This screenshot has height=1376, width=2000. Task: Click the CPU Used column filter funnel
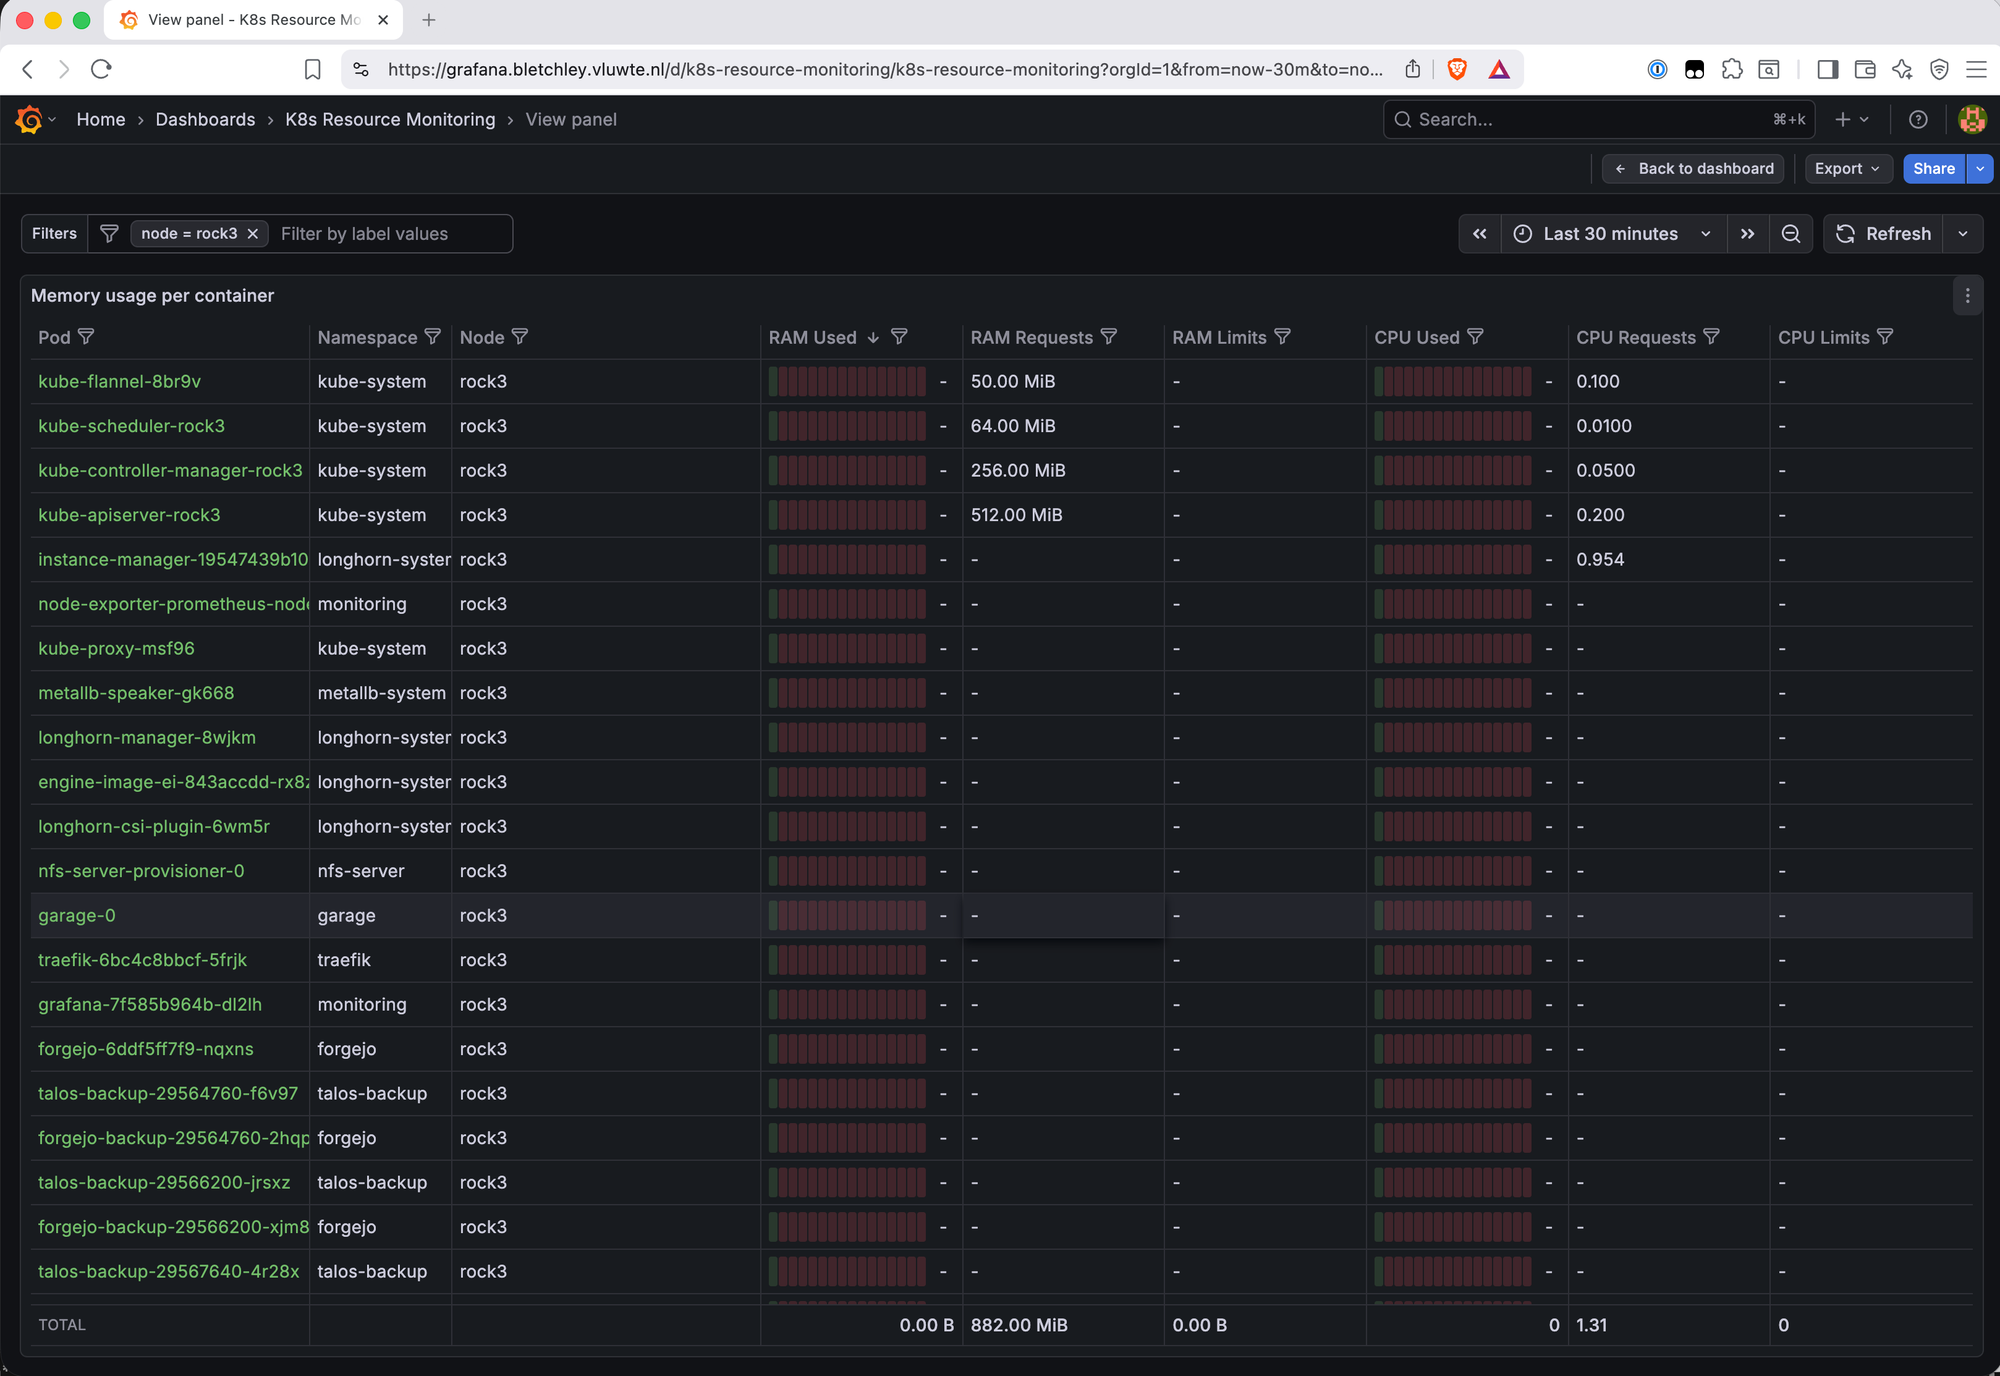[1478, 337]
